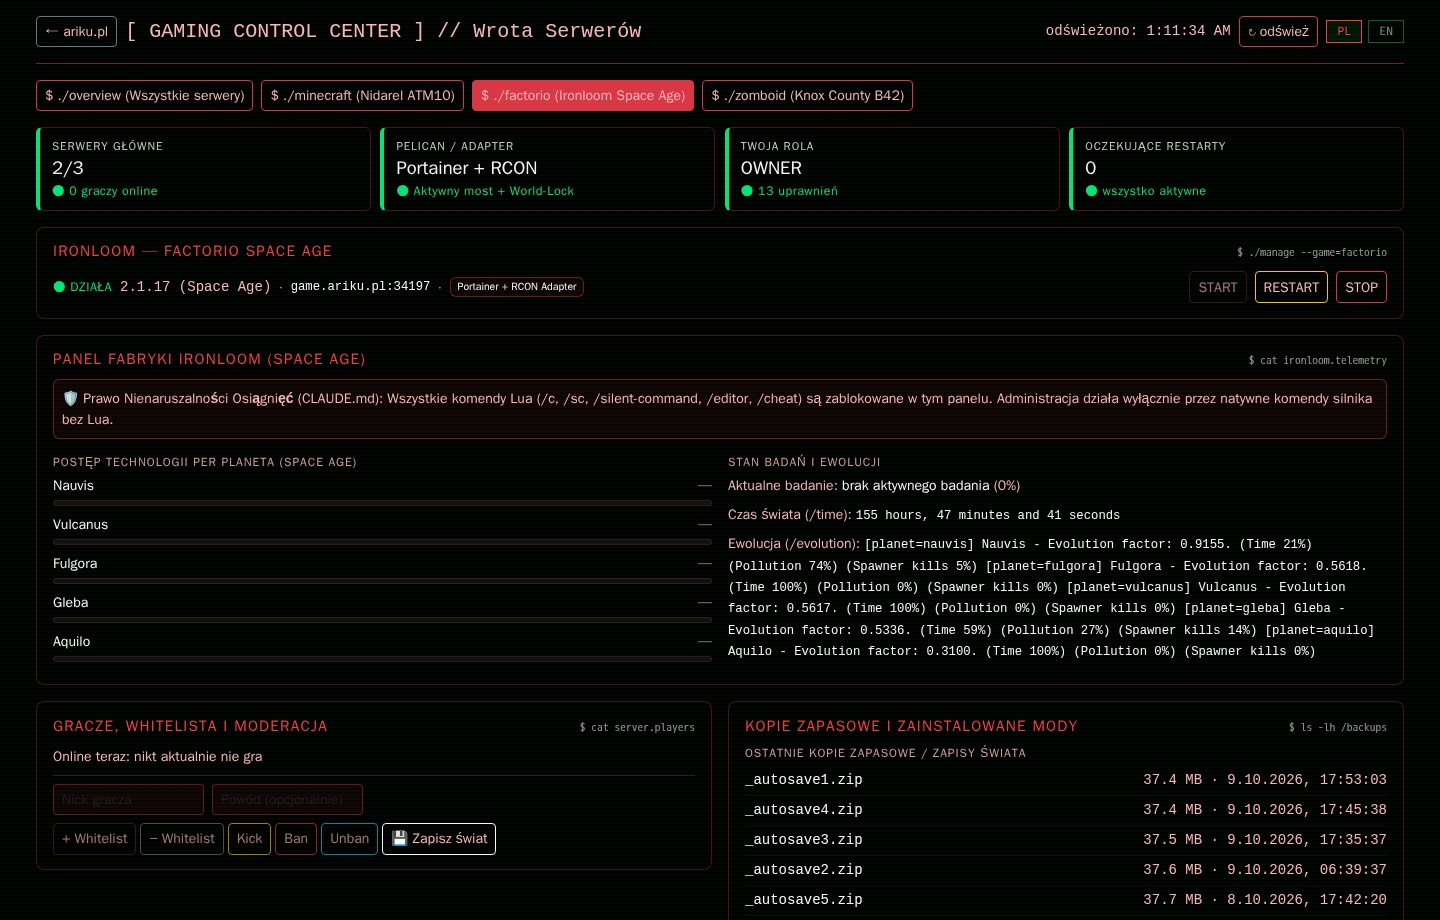Focus the Nick gracza input field
The image size is (1440, 920).
tap(128, 799)
